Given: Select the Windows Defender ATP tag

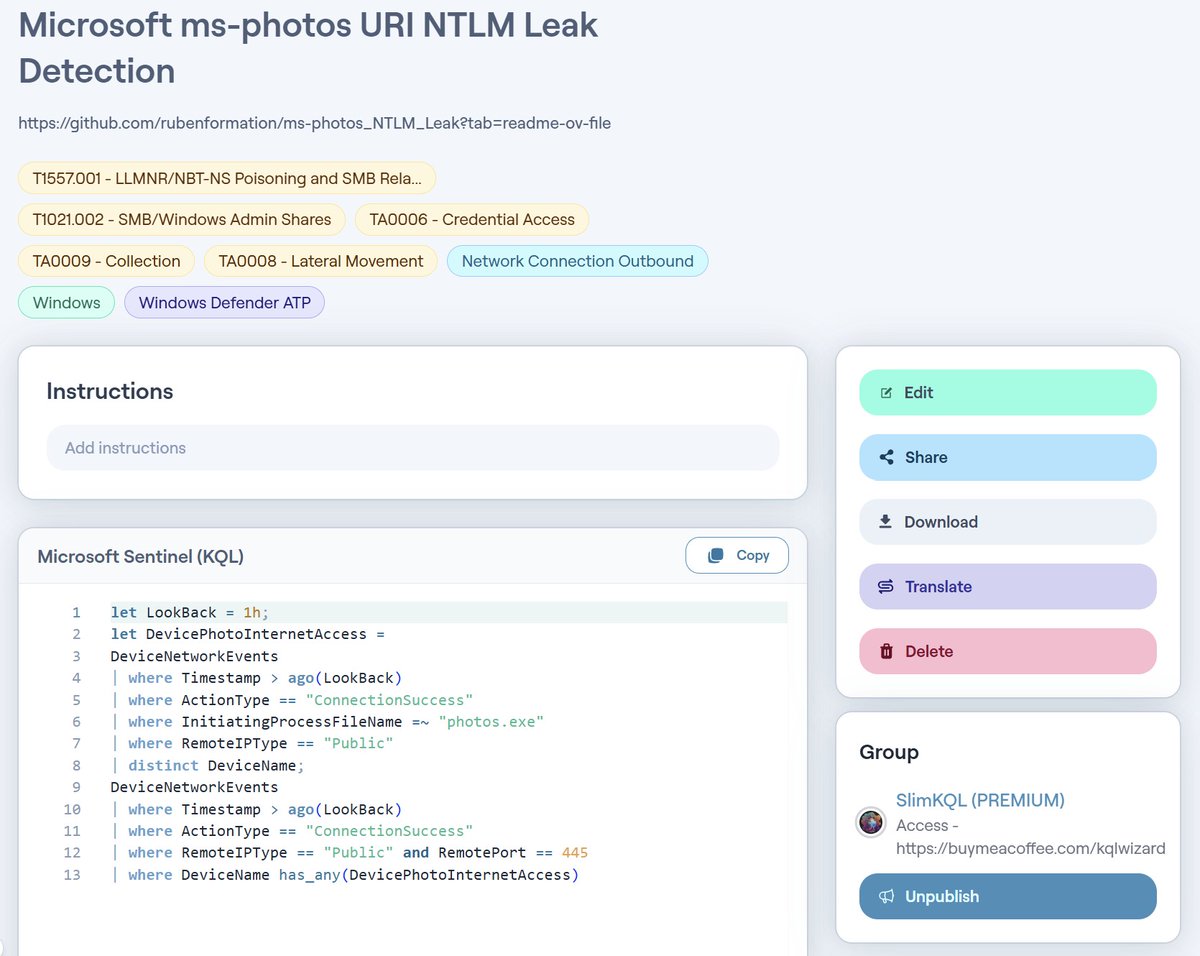Looking at the screenshot, I should click(225, 303).
